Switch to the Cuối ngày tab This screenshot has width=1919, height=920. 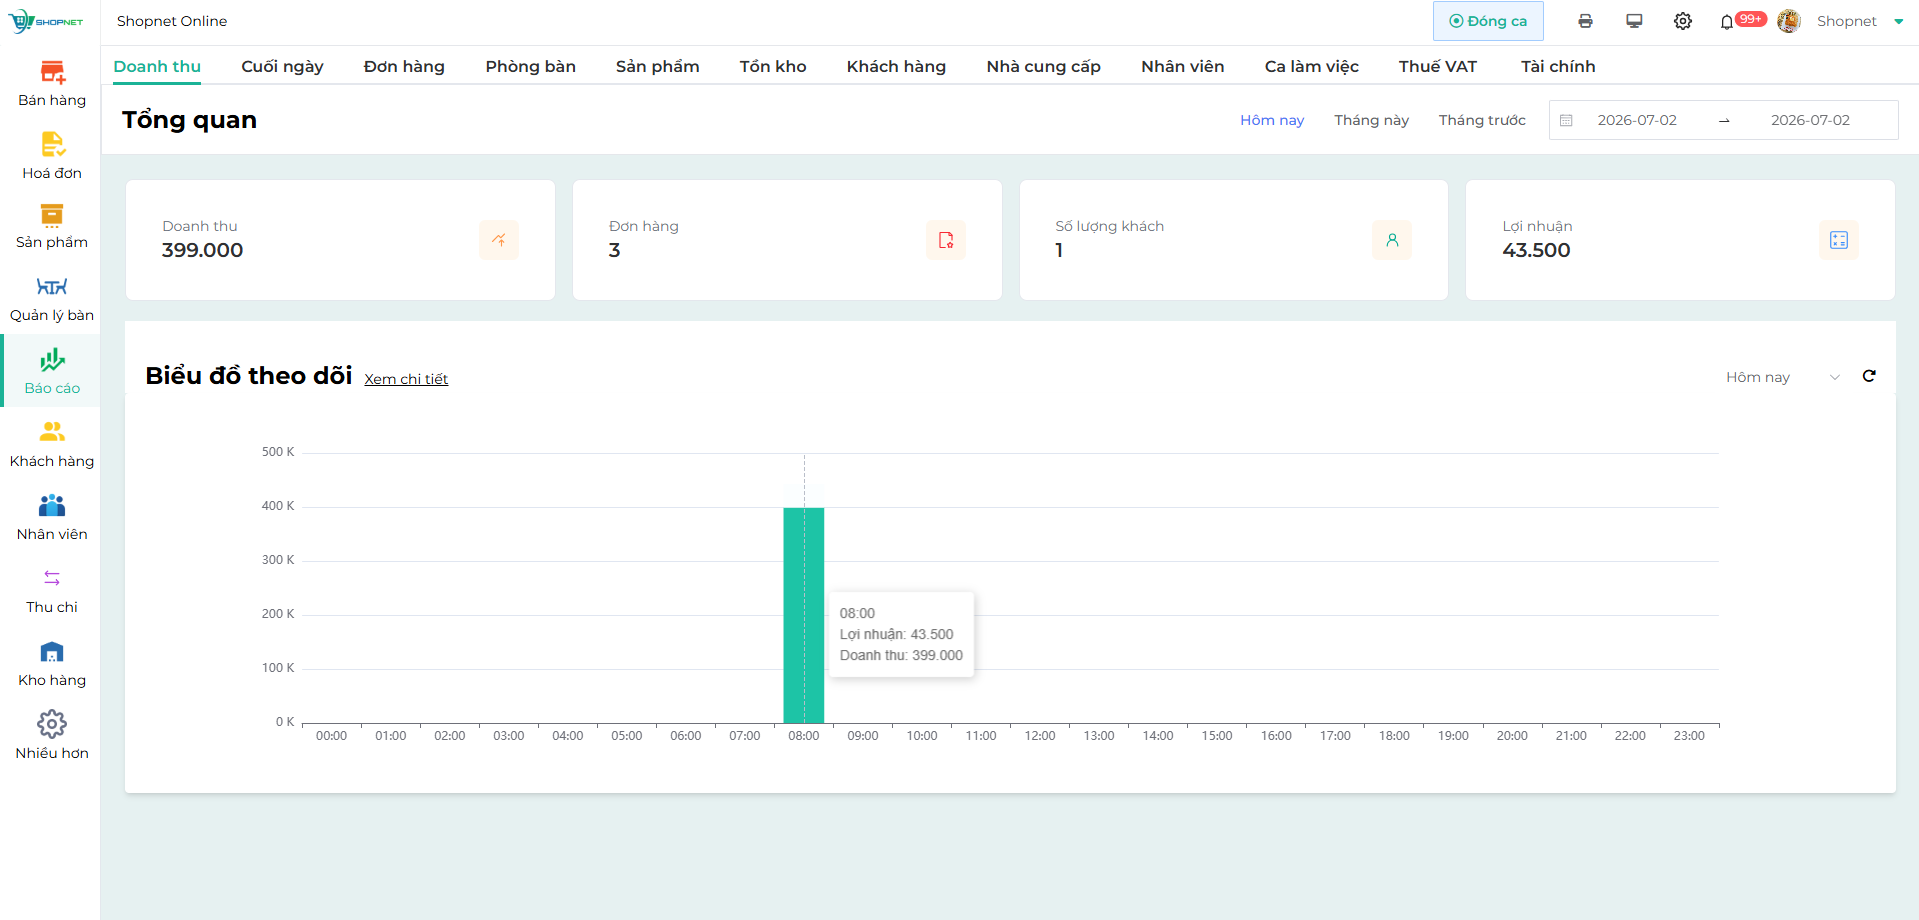pos(282,66)
